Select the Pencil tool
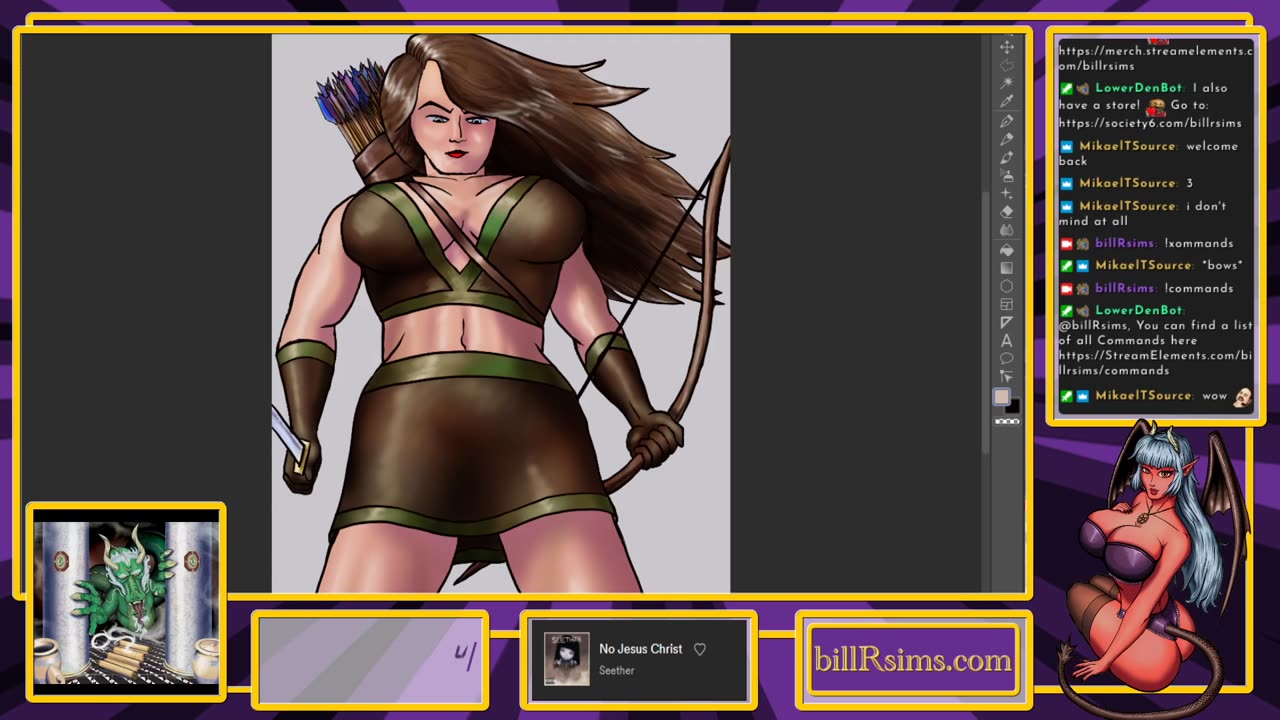Viewport: 1280px width, 720px height. click(1007, 139)
